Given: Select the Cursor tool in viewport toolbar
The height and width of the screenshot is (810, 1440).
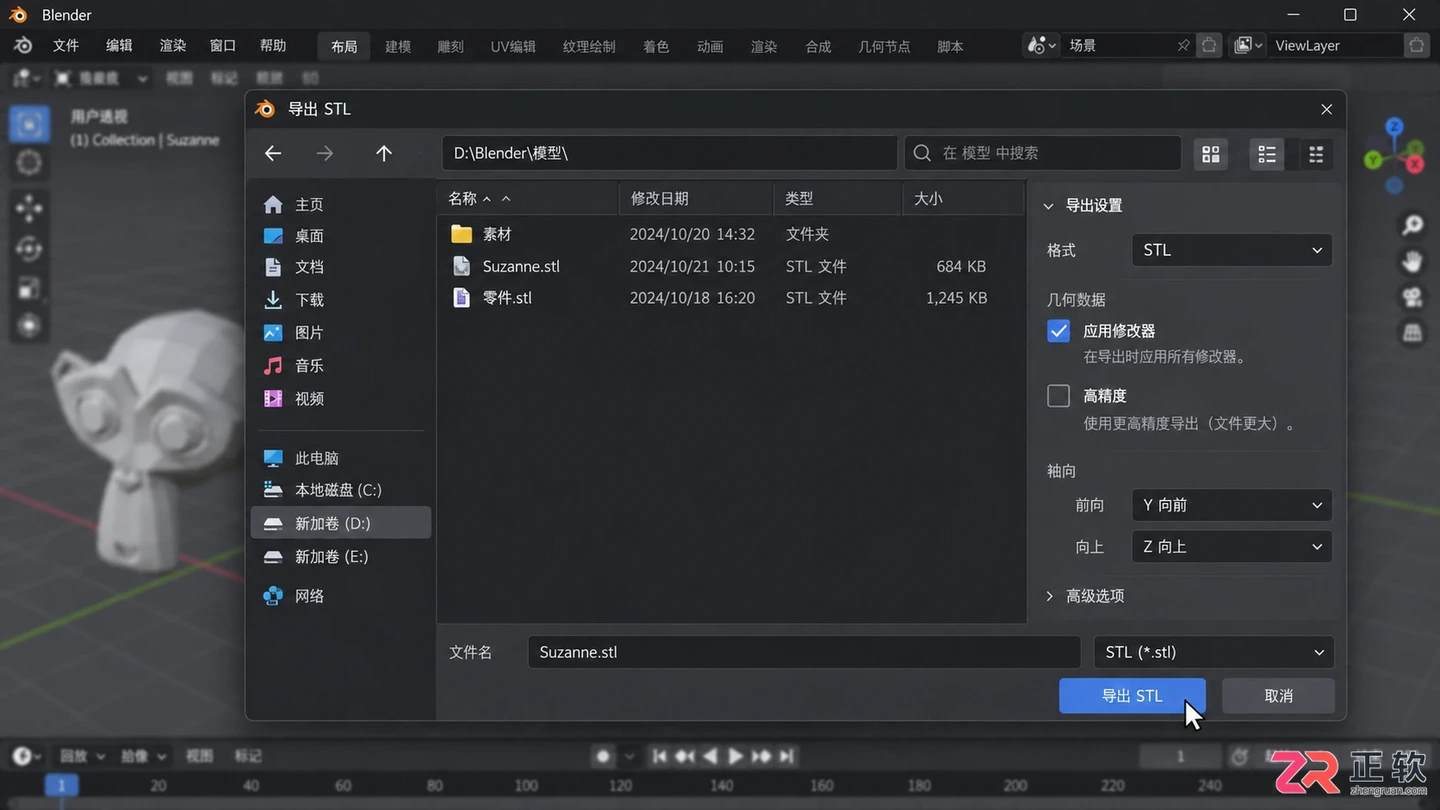Looking at the screenshot, I should point(29,162).
